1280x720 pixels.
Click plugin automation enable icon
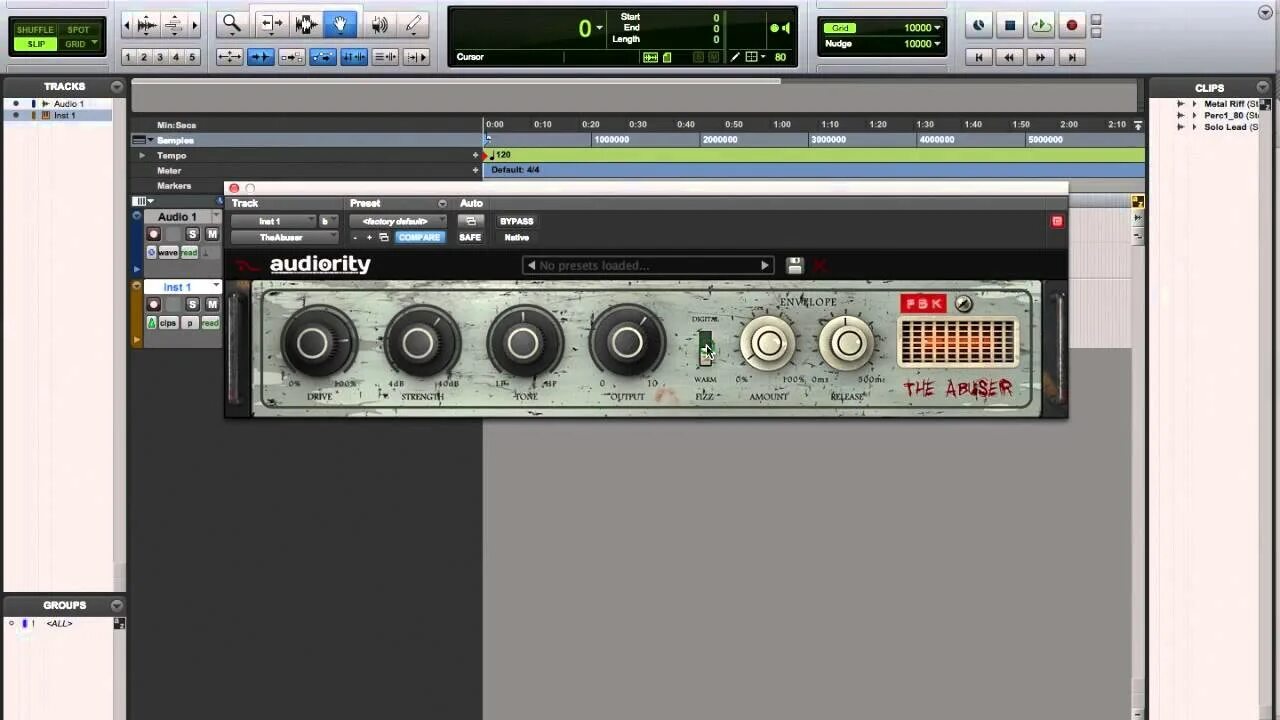coord(470,221)
